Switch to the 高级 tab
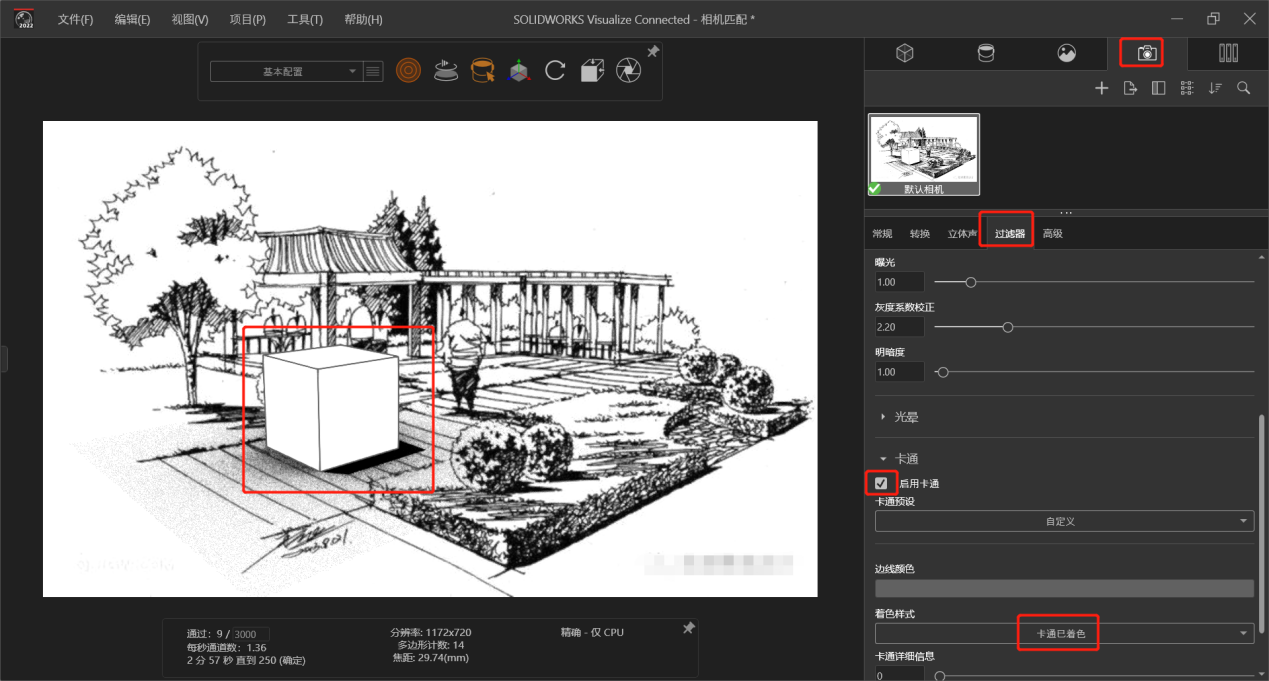Screen dimensions: 1269x681 [x=1052, y=234]
